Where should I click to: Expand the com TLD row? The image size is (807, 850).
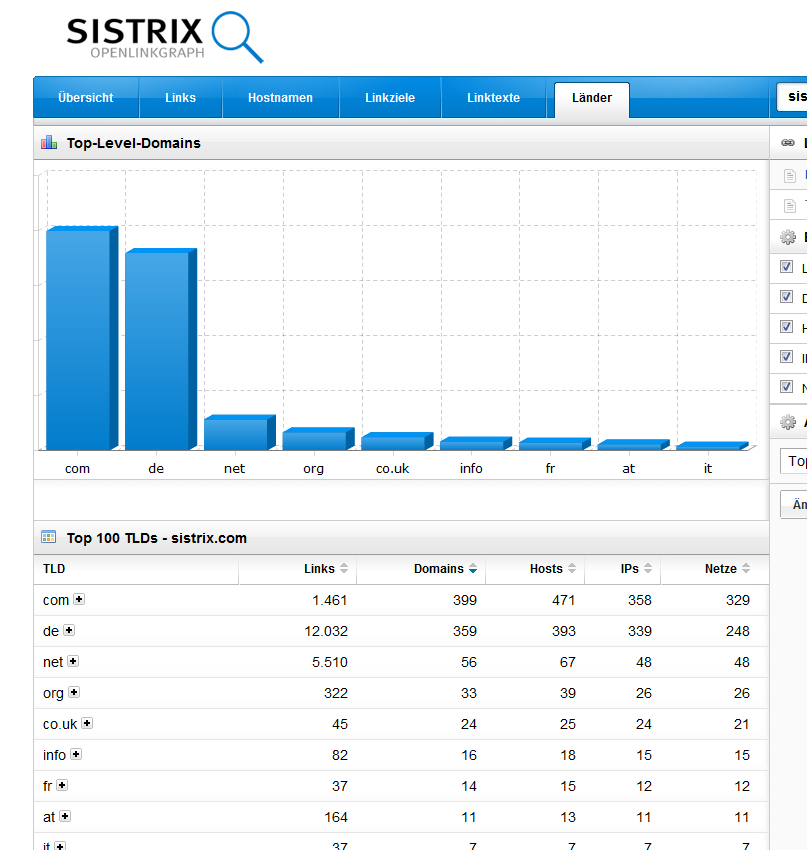[79, 600]
